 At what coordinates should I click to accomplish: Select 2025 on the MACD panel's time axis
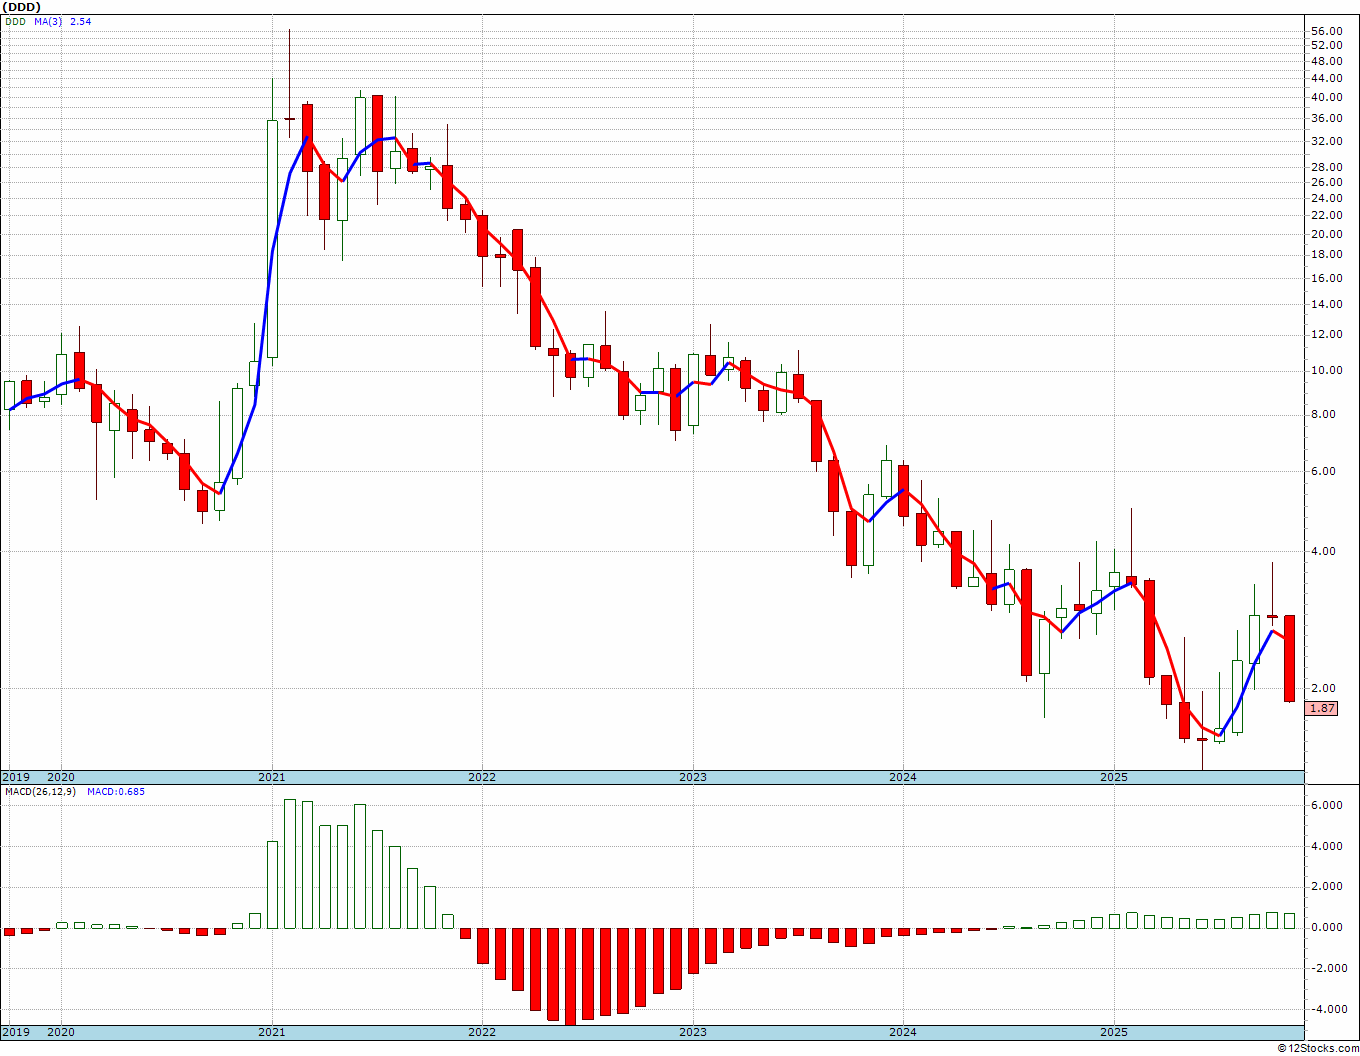pos(1114,1032)
